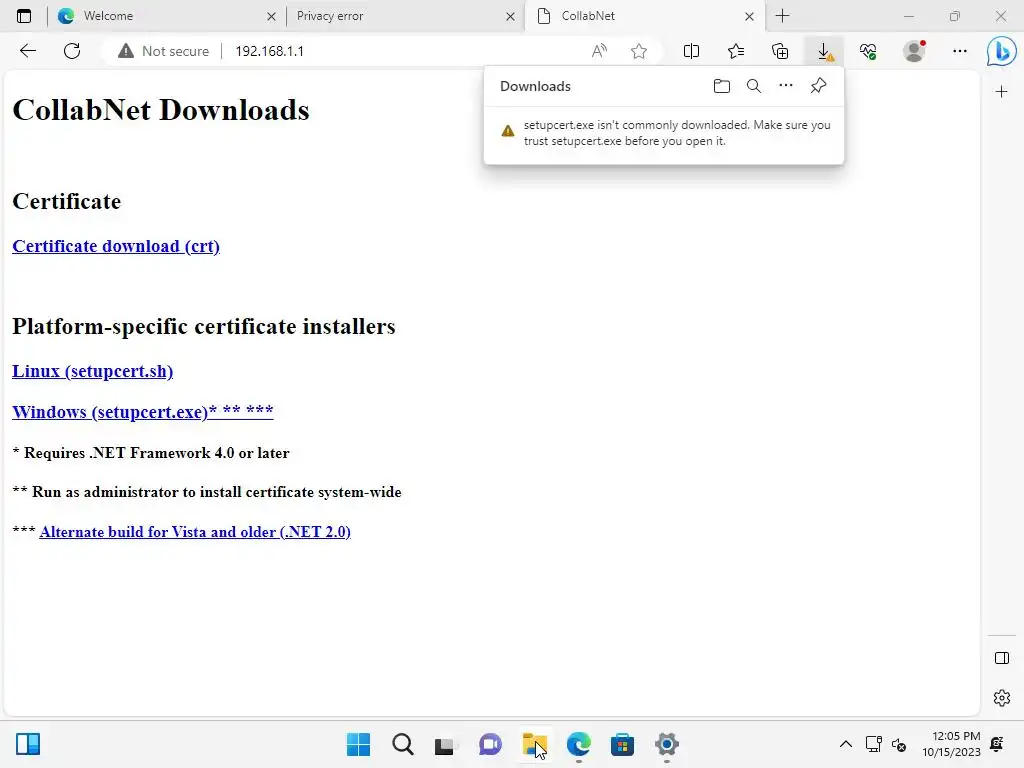Open more options in Downloads panel
Screen dimensions: 1024x768
click(786, 86)
